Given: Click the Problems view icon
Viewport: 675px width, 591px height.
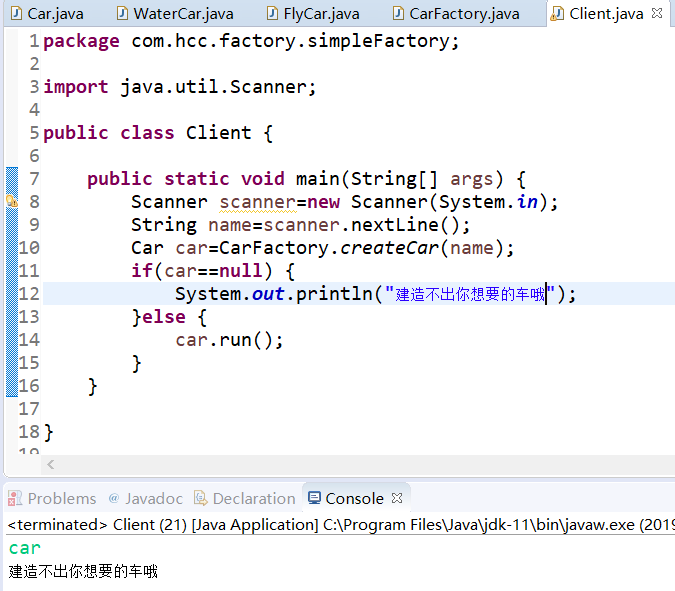Looking at the screenshot, I should coord(15,498).
